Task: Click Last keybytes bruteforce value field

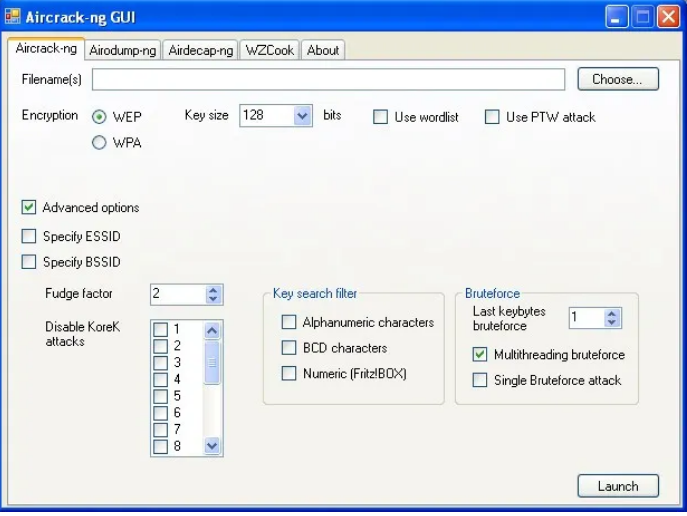Action: [x=586, y=318]
